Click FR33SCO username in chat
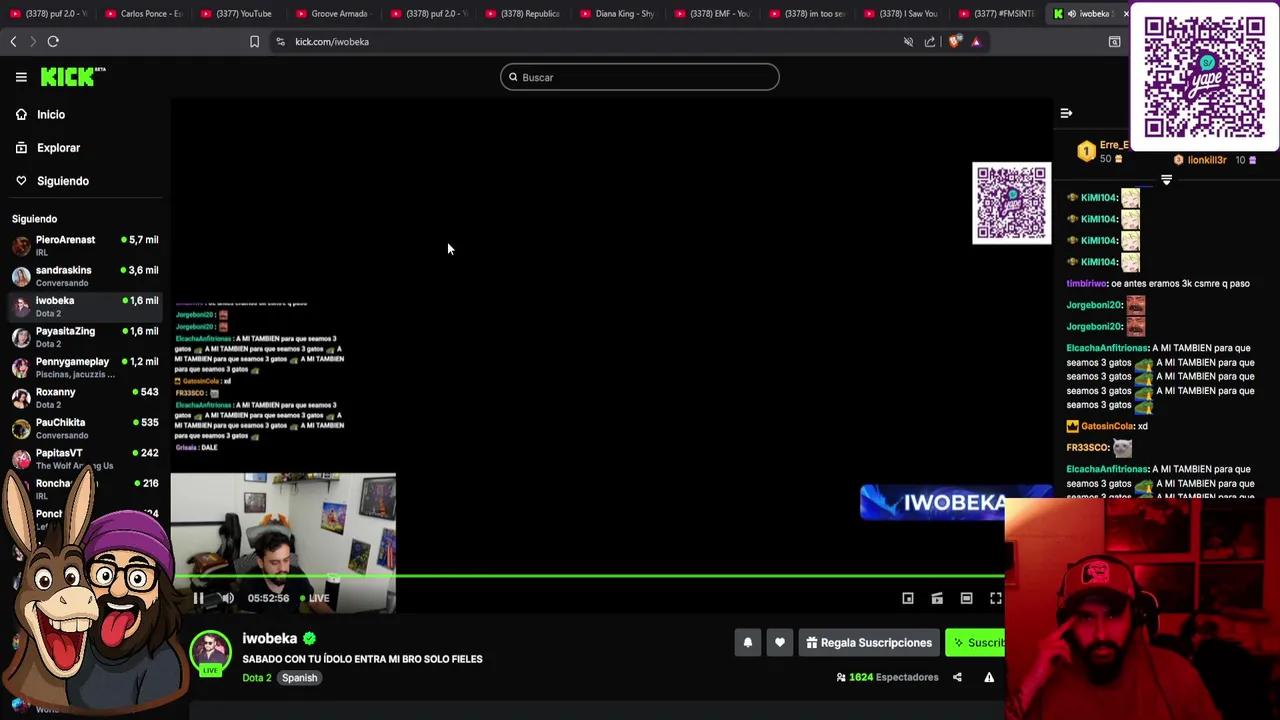1280x720 pixels. 1087,448
